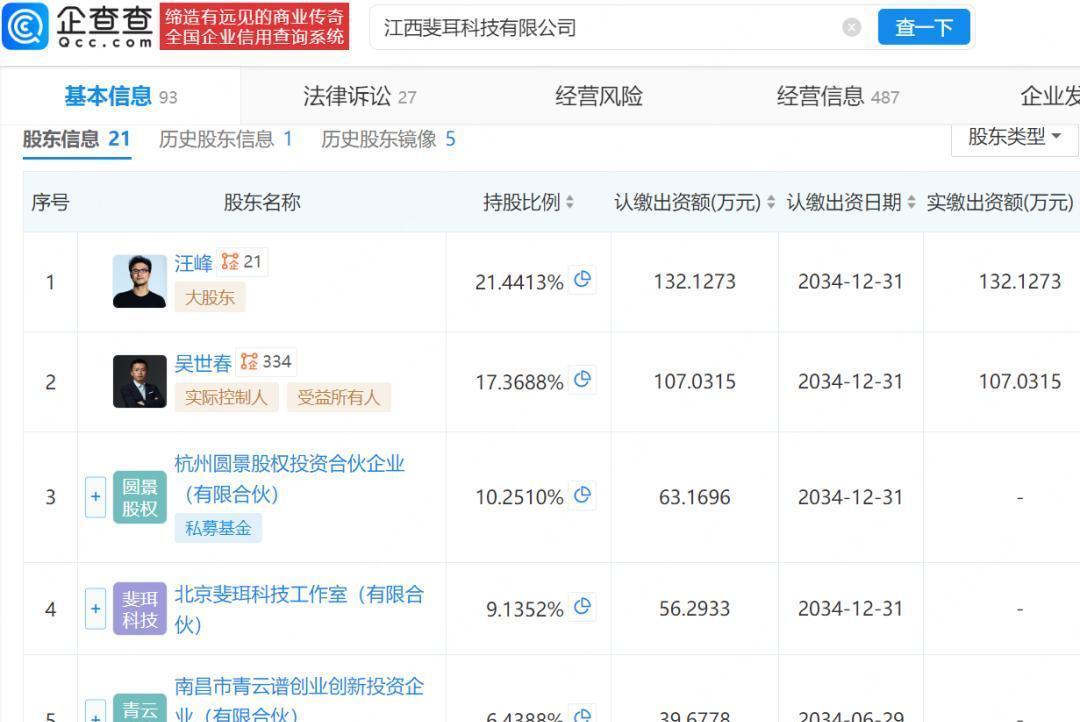Sort by 持股比例 column

point(528,202)
